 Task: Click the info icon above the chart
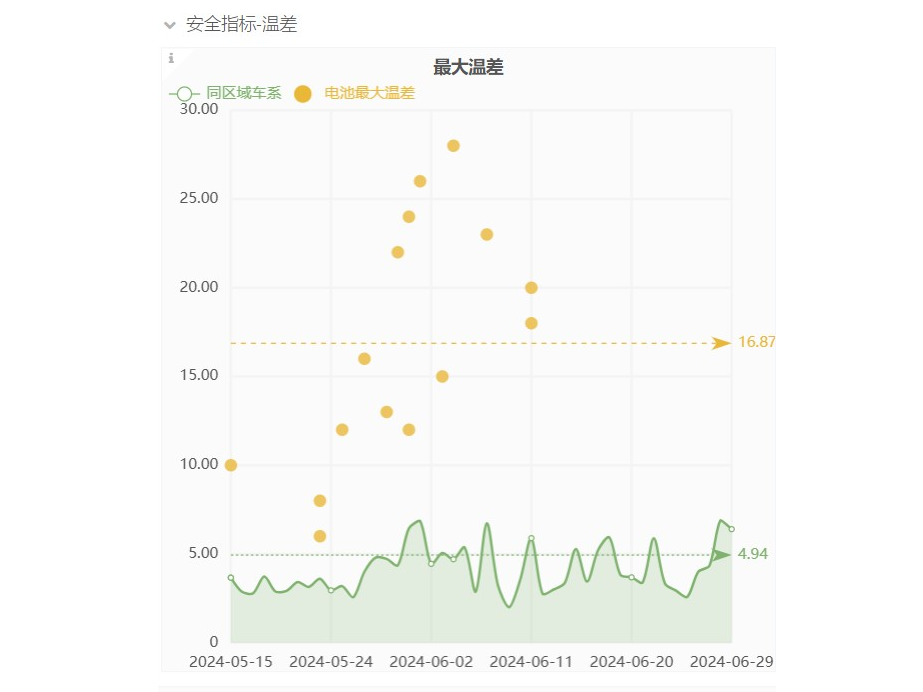[x=171, y=58]
